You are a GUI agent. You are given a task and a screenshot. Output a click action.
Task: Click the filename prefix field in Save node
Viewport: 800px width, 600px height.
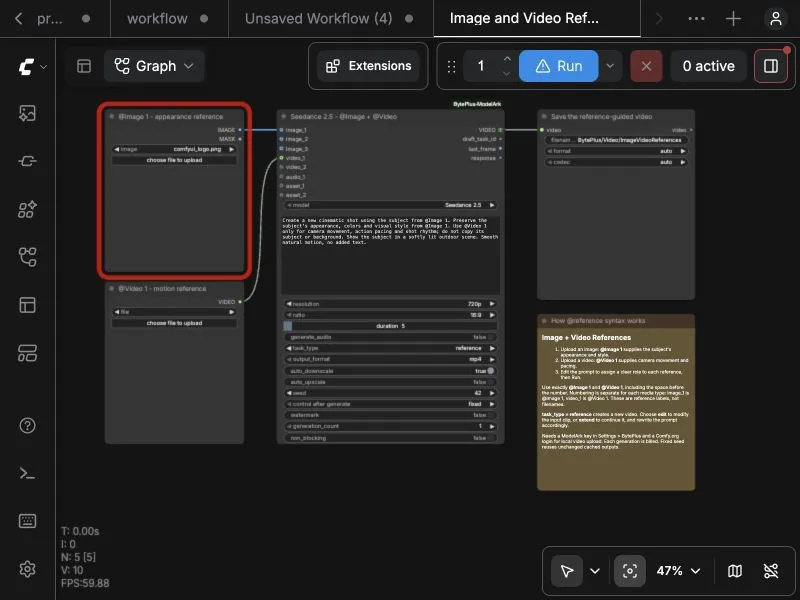click(x=616, y=140)
